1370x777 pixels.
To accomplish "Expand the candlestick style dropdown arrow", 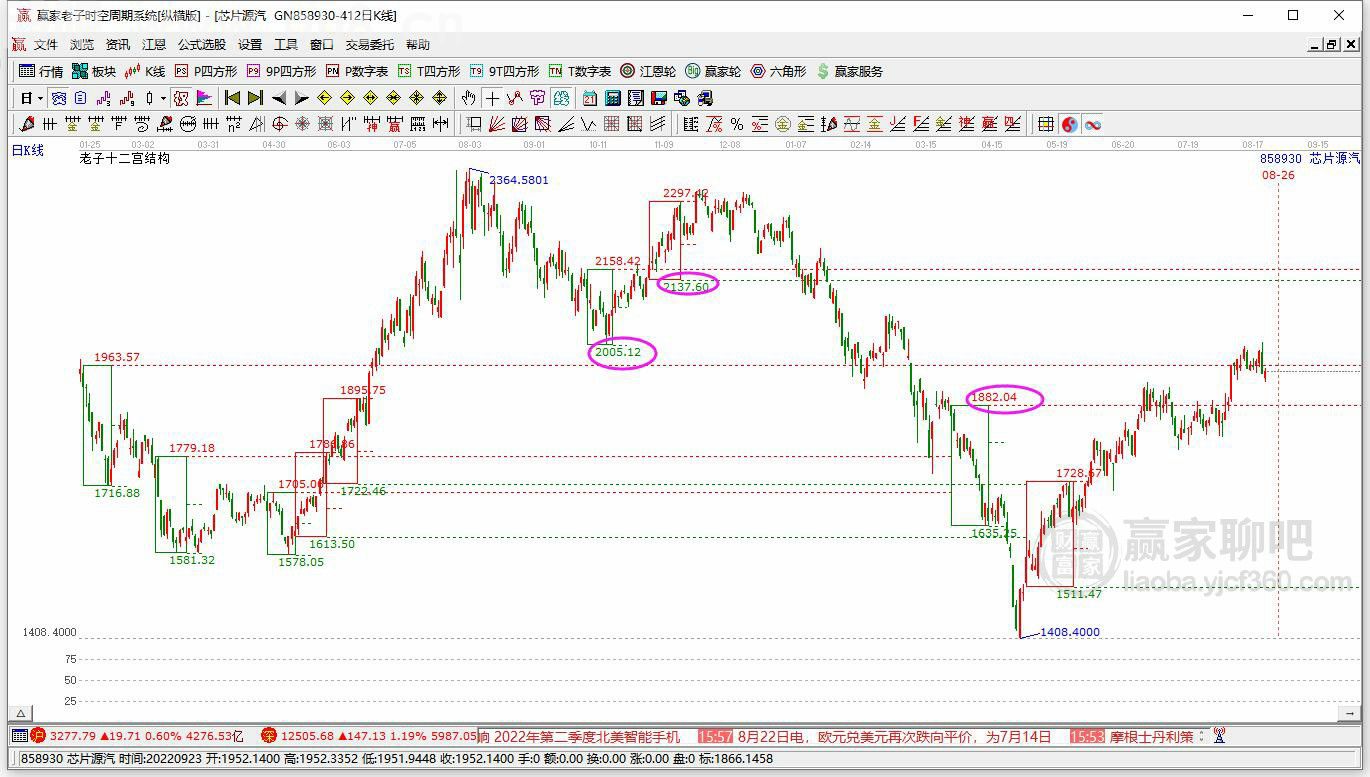I will point(163,99).
